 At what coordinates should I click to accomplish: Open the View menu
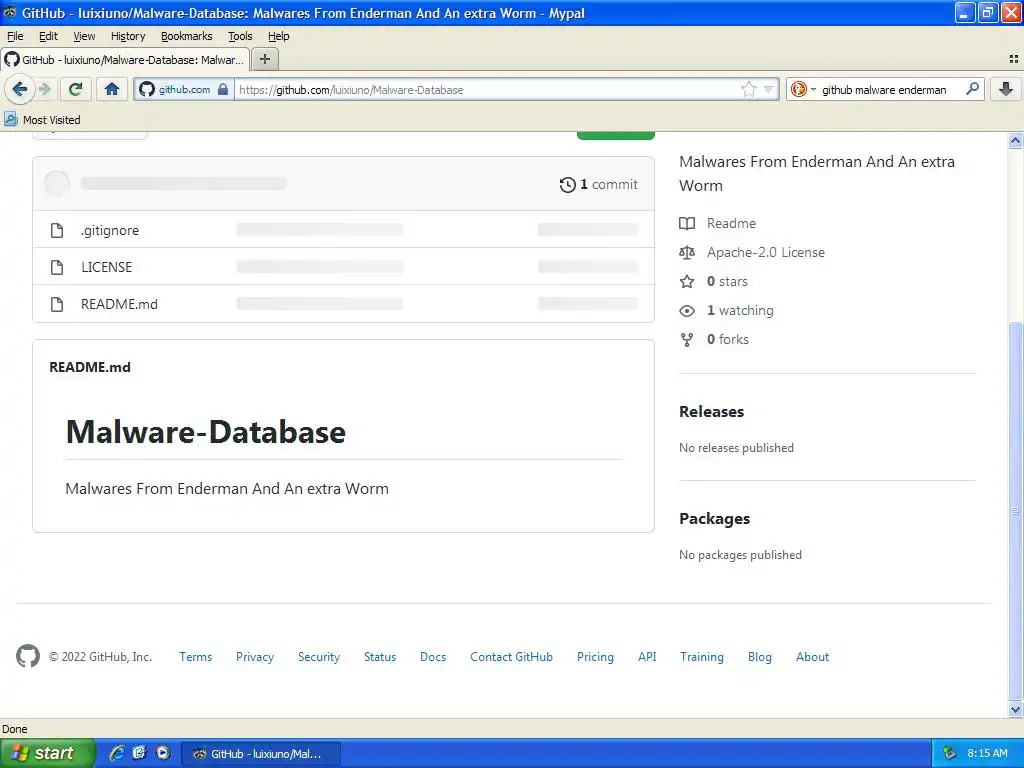[x=84, y=36]
